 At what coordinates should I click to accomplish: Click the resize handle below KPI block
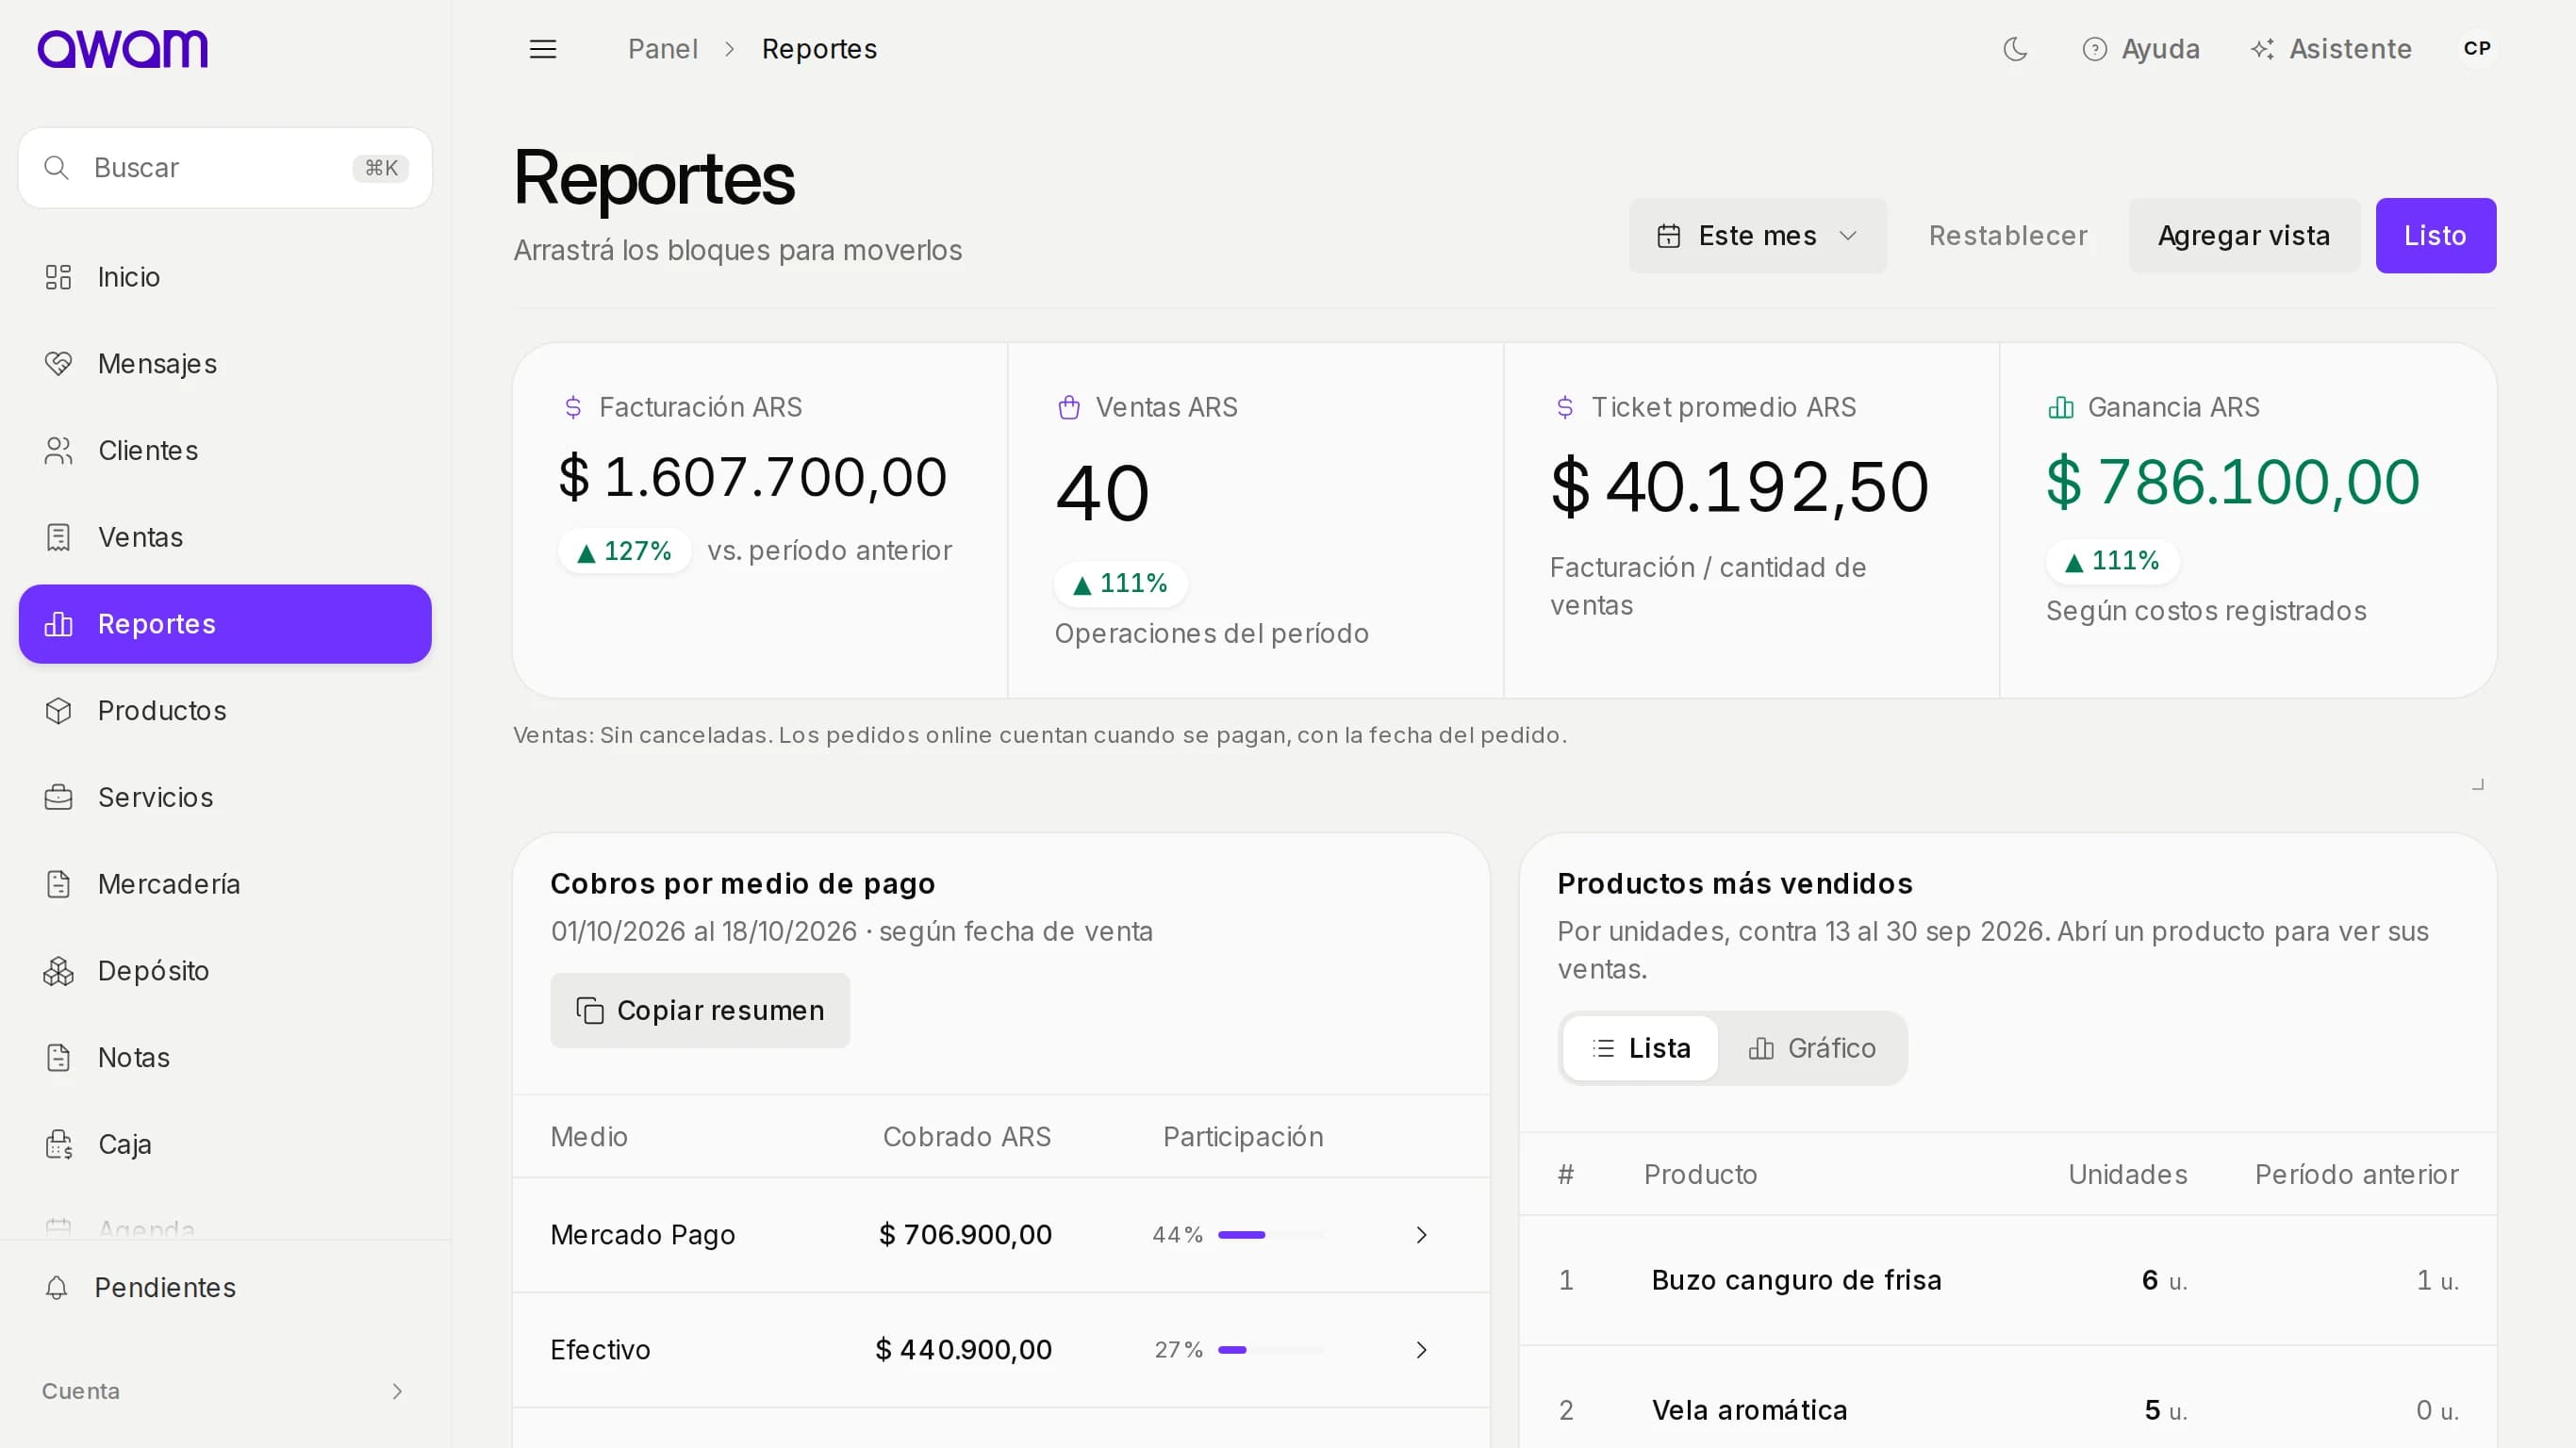tap(2478, 785)
